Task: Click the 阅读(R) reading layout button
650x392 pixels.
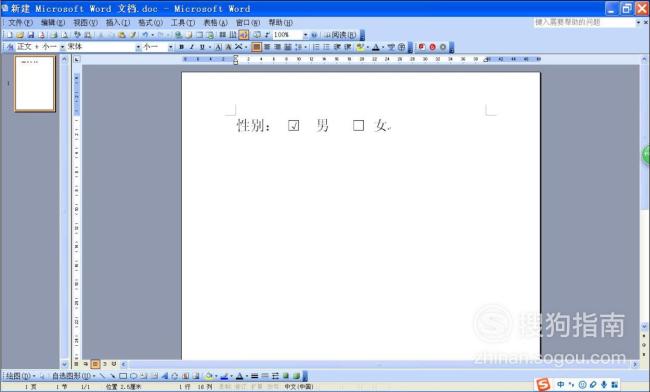Action: (340, 35)
